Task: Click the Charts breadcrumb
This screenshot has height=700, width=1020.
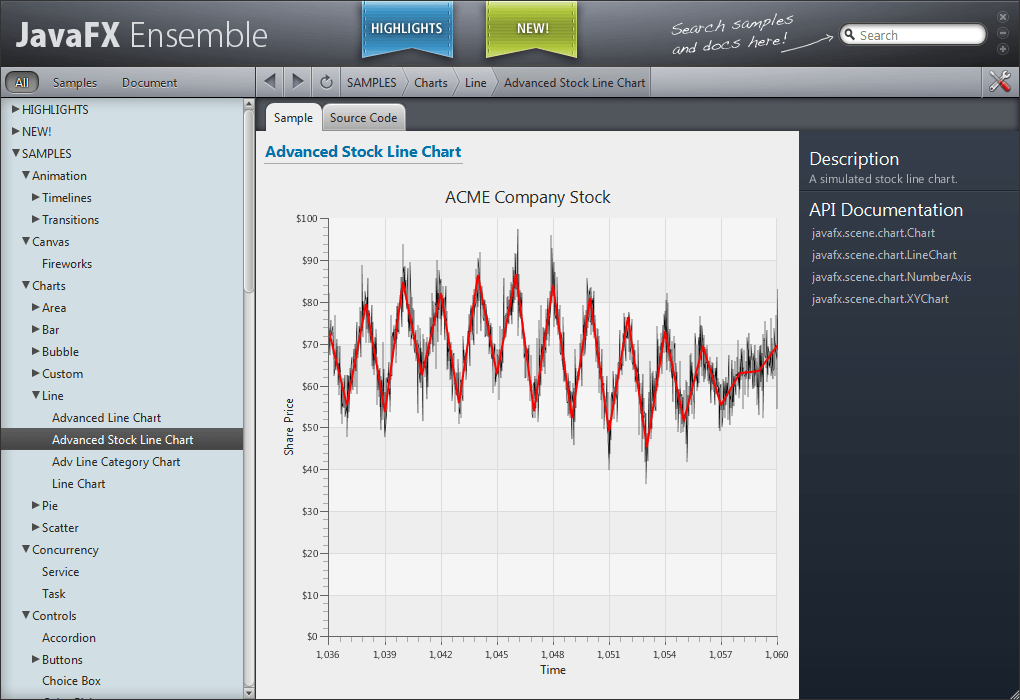Action: click(x=431, y=83)
